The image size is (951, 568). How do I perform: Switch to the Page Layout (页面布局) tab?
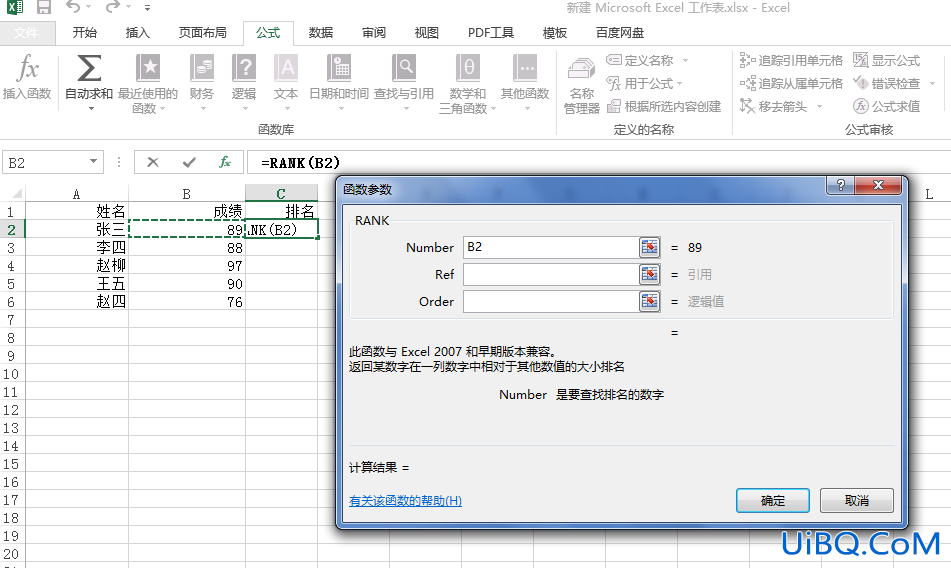click(203, 33)
